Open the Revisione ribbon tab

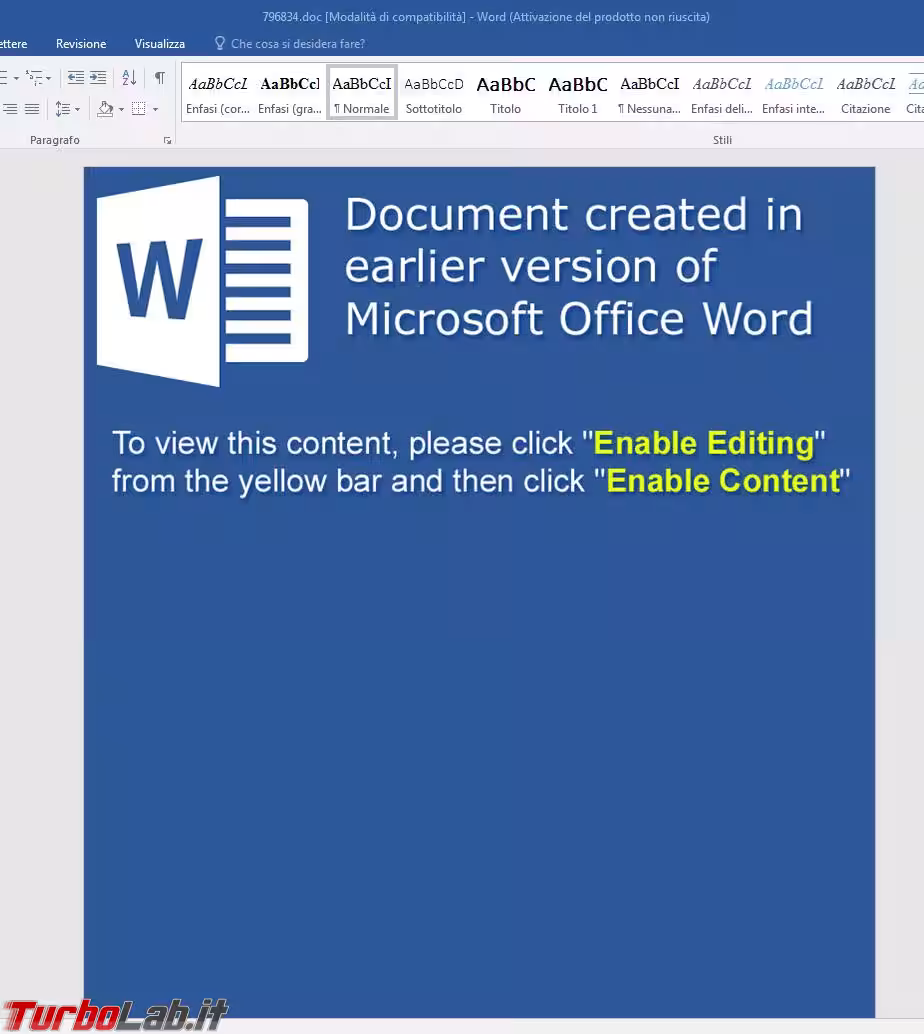81,44
